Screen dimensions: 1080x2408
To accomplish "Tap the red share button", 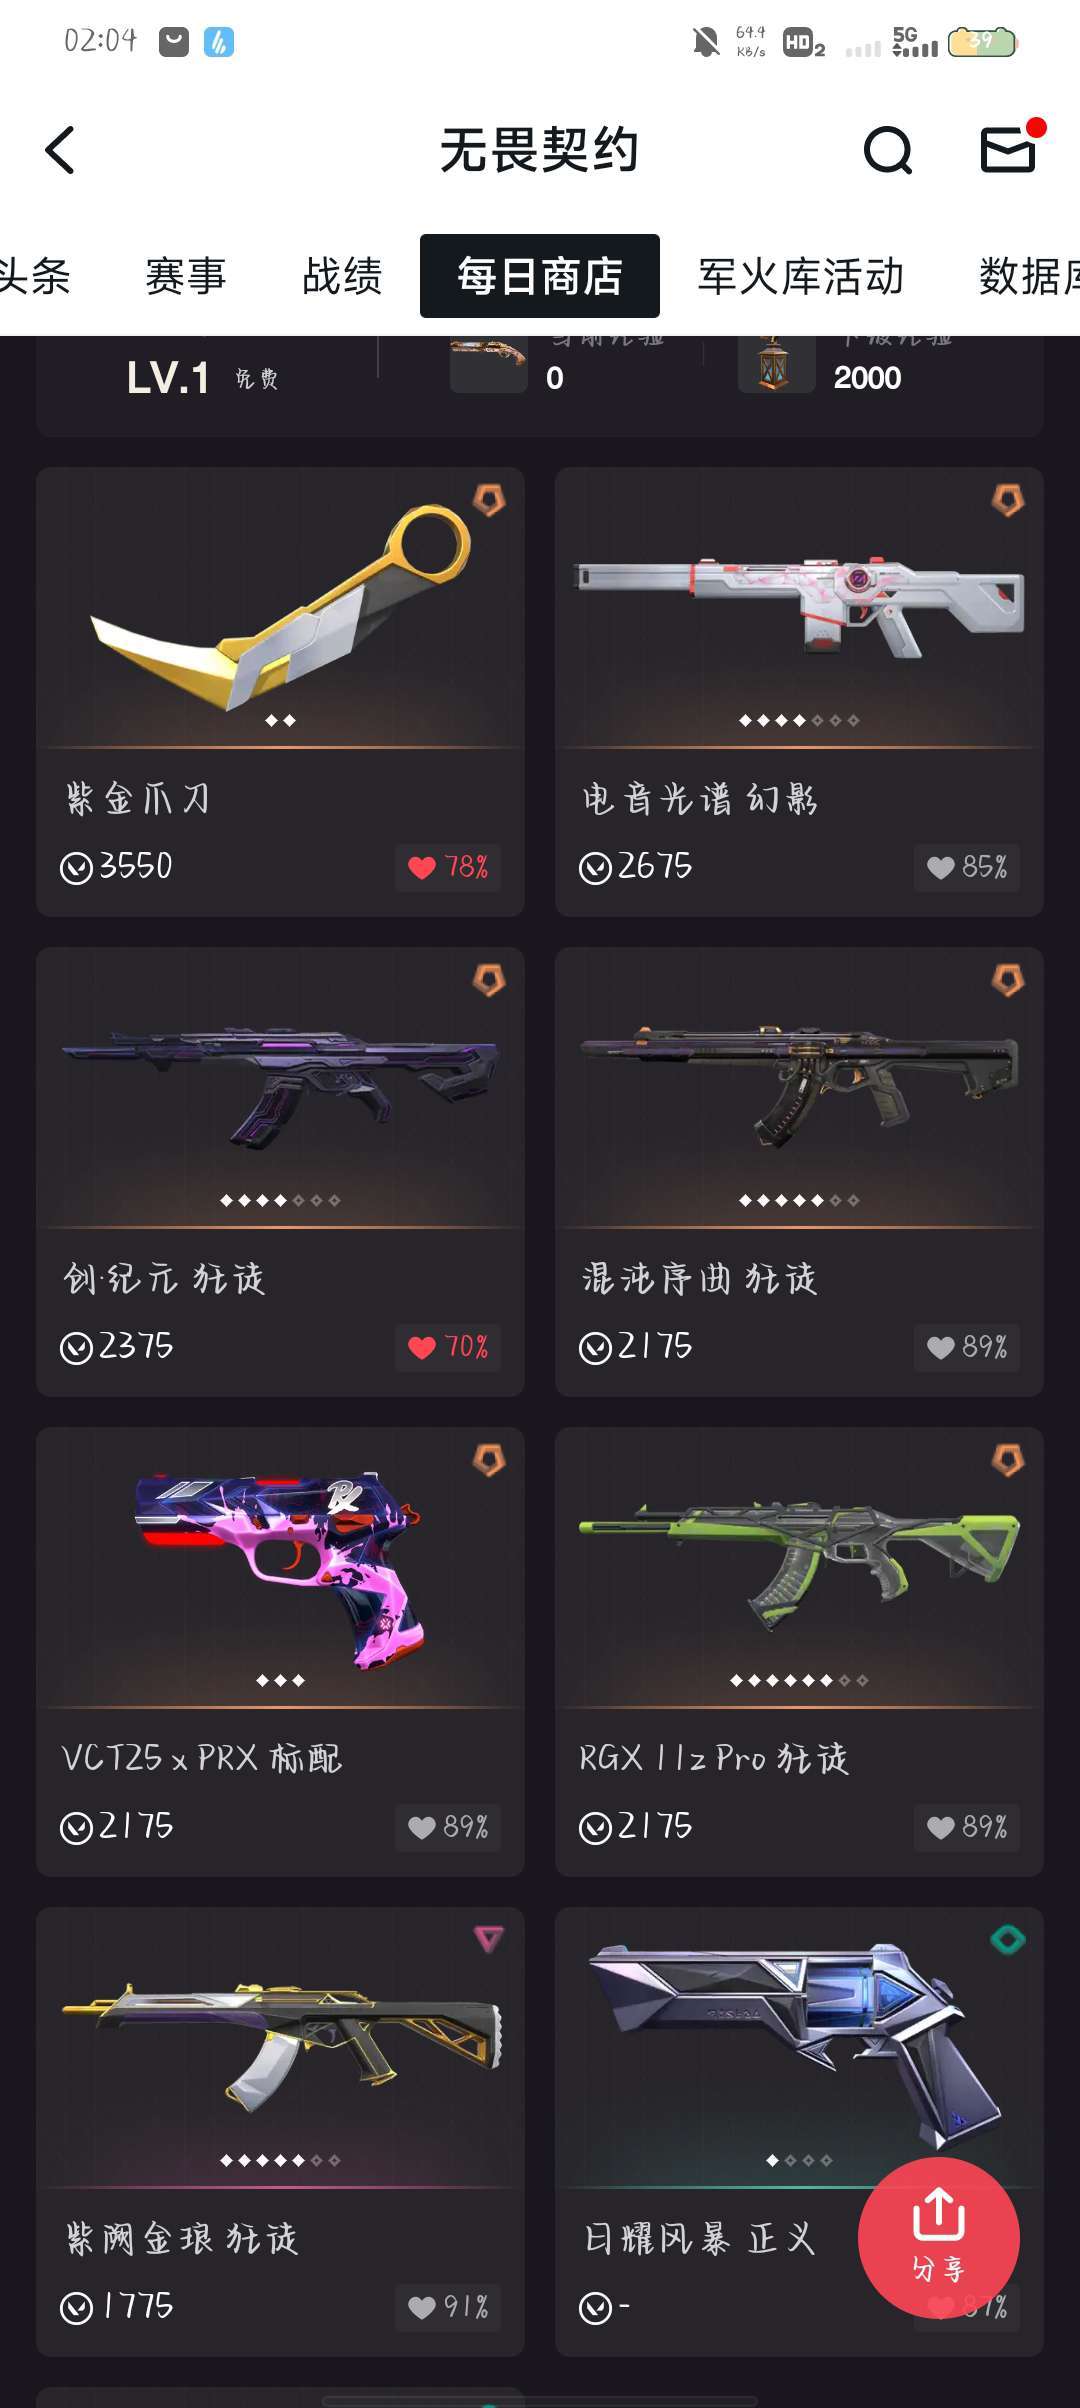I will (938, 2237).
